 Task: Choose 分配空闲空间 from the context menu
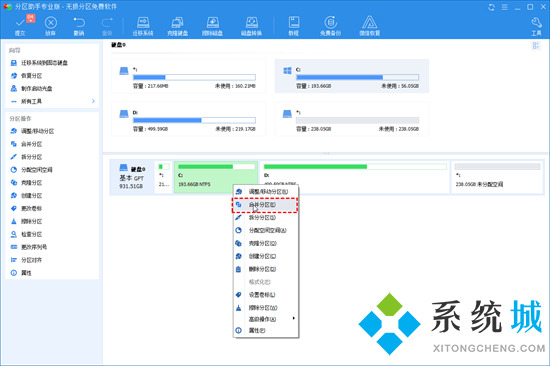point(266,231)
